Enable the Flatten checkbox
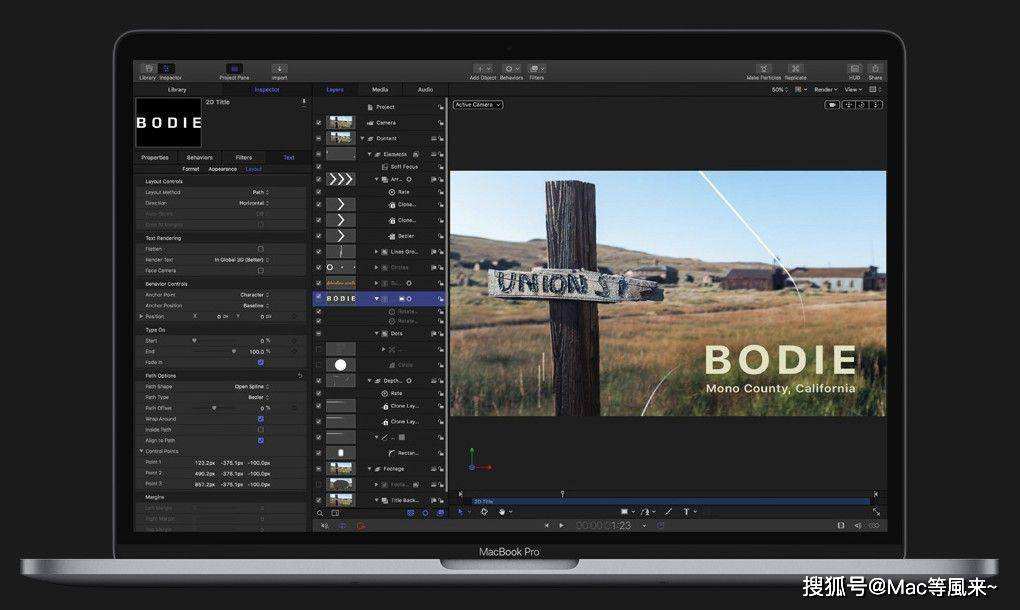1020x610 pixels. pos(261,249)
